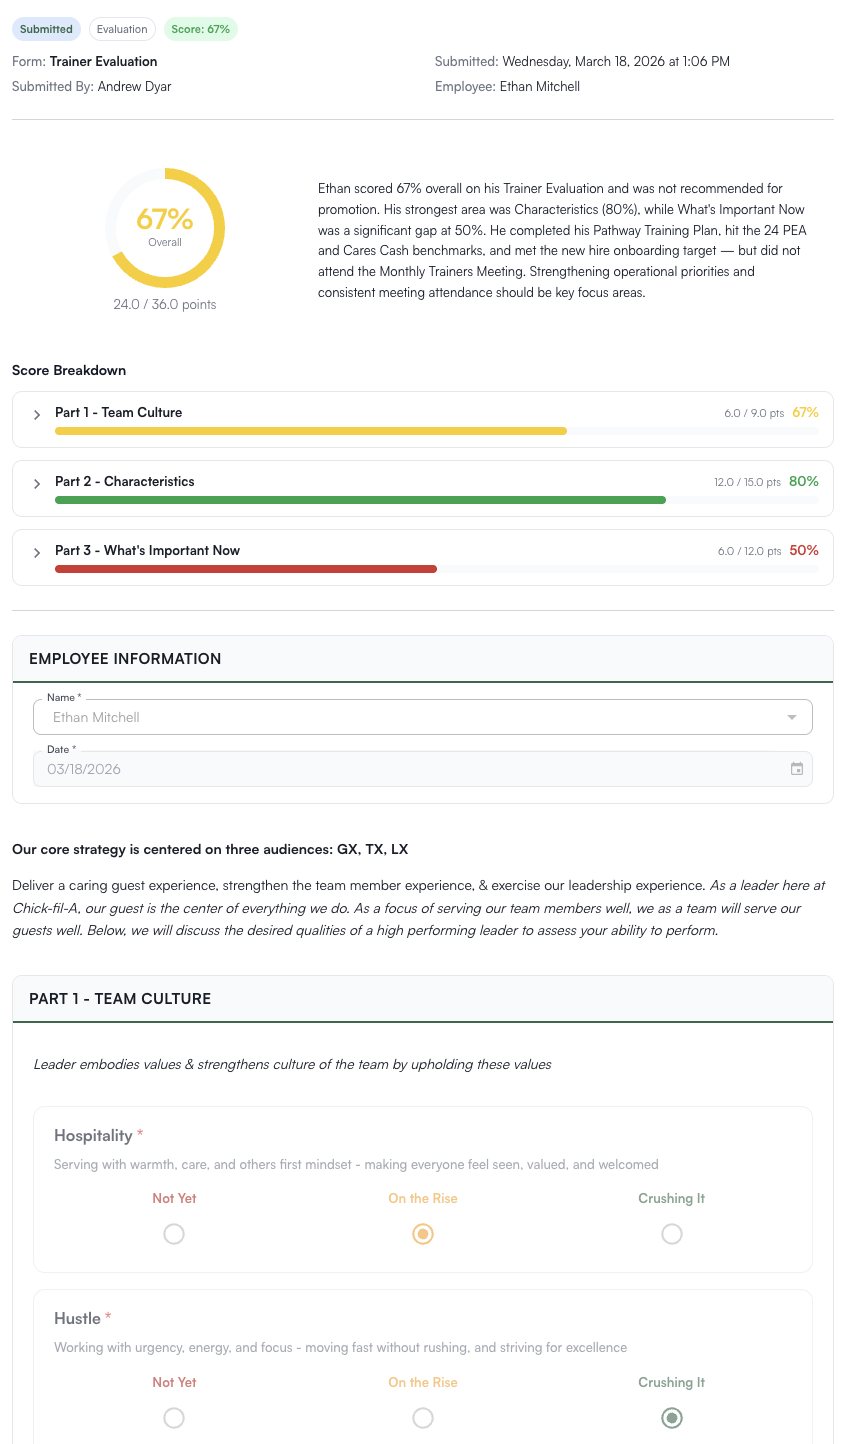Click the Part 1 yellow progress bar
846x1444 pixels.
310,431
